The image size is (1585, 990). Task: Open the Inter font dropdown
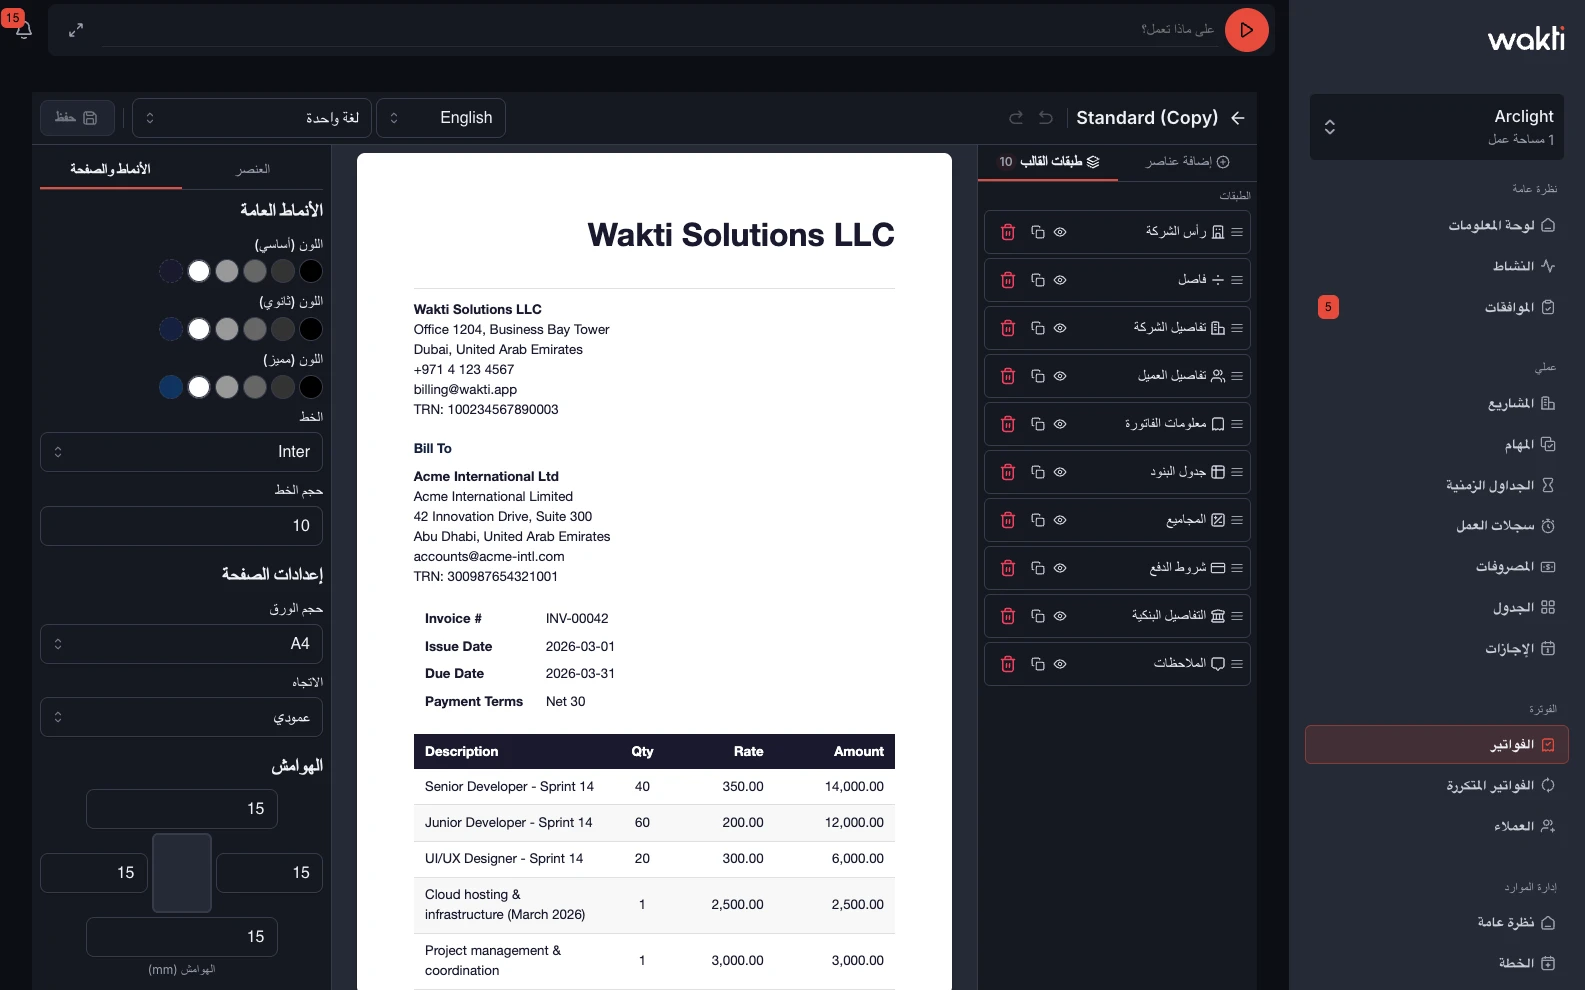[x=181, y=452]
